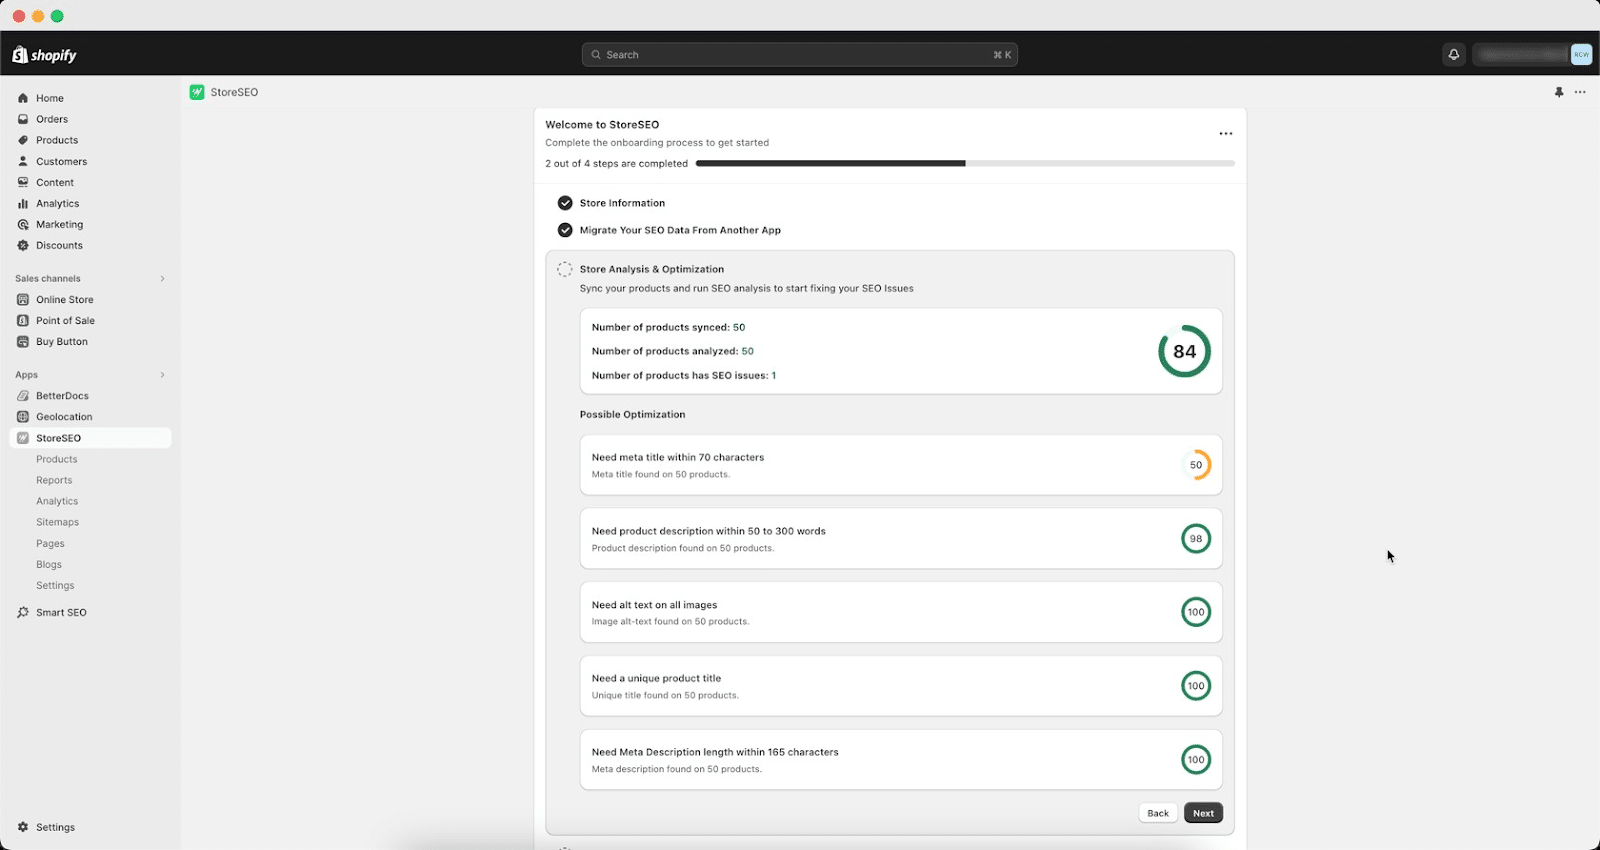Open Blogs under StoreSEO

[x=49, y=565]
